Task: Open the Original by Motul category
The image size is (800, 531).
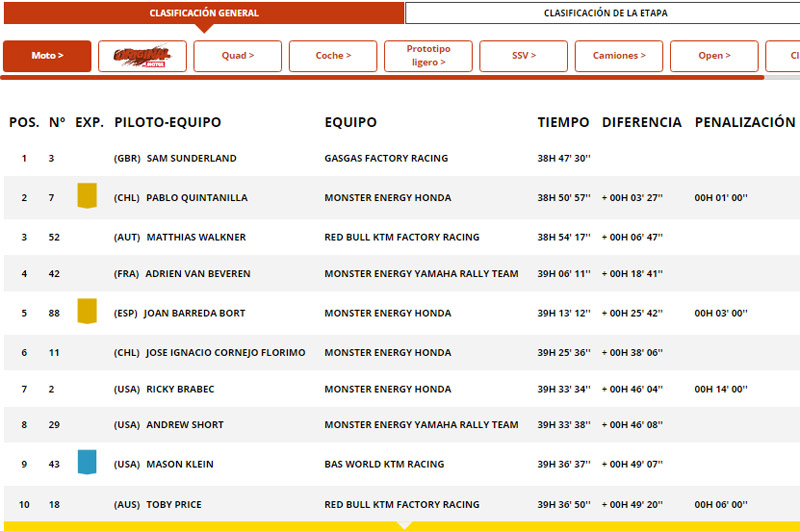Action: click(142, 56)
